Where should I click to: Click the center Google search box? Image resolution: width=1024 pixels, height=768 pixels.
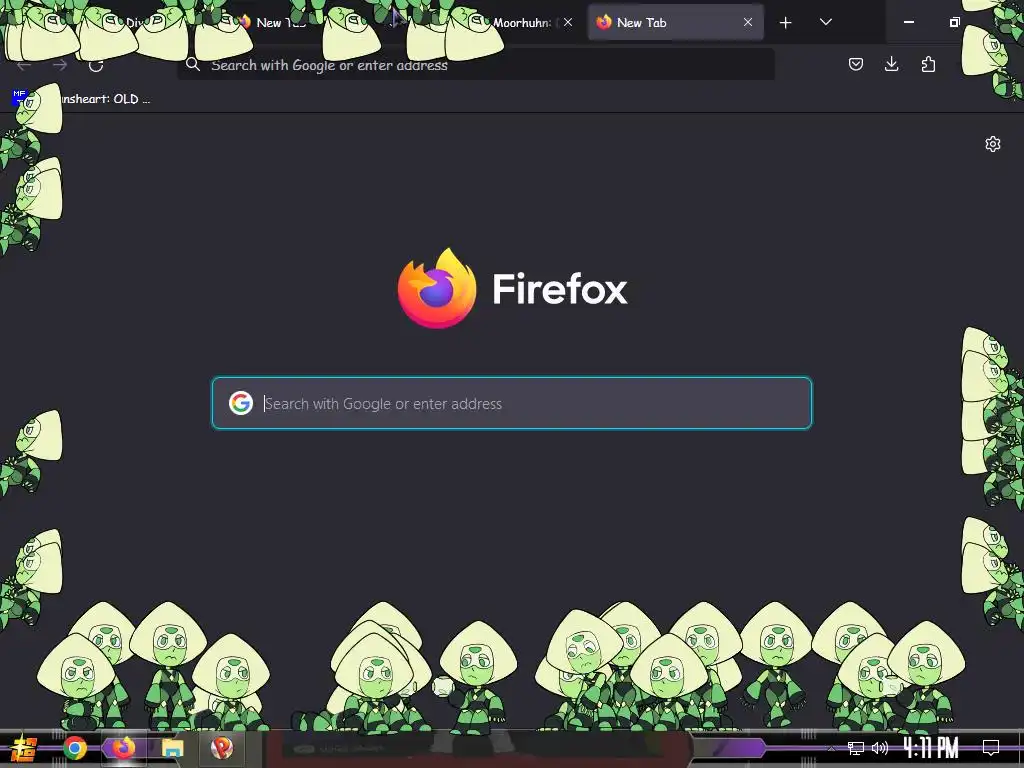tap(511, 403)
